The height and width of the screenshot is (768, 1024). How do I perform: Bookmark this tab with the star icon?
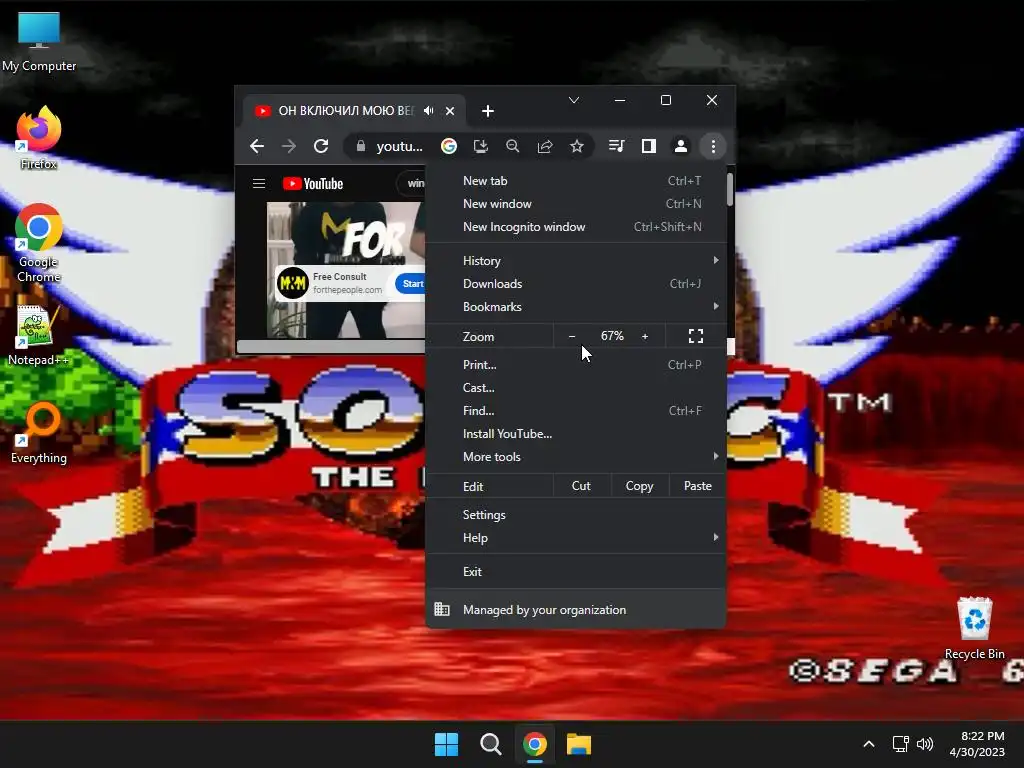click(577, 146)
